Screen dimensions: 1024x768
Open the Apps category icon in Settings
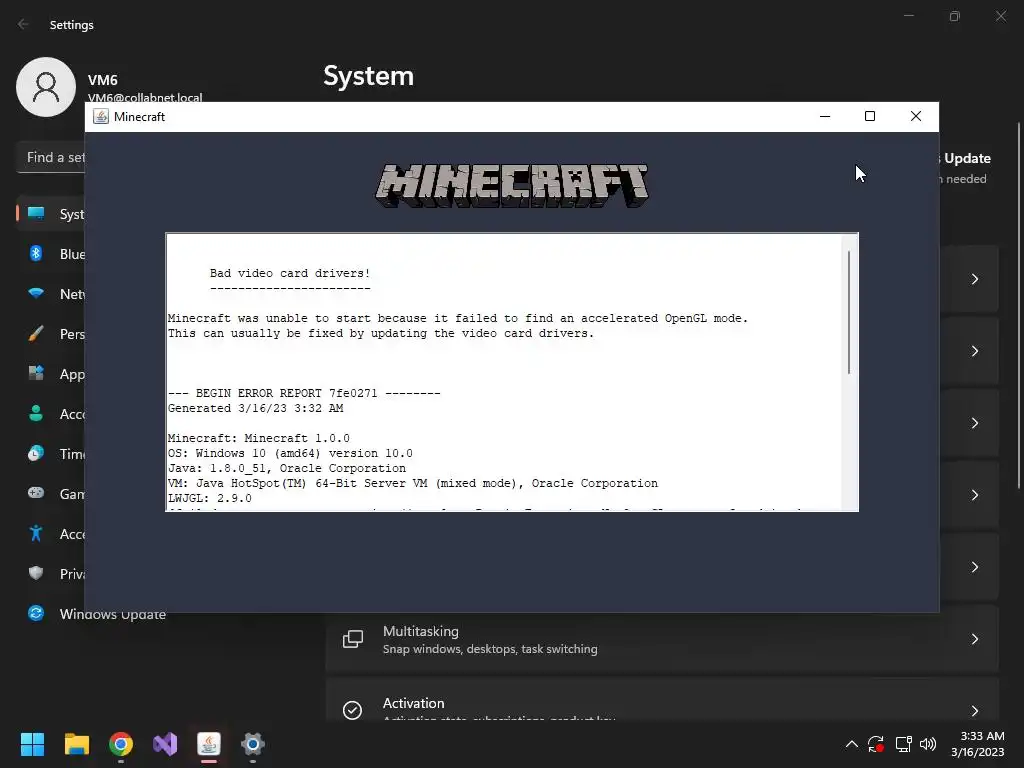pyautogui.click(x=36, y=374)
